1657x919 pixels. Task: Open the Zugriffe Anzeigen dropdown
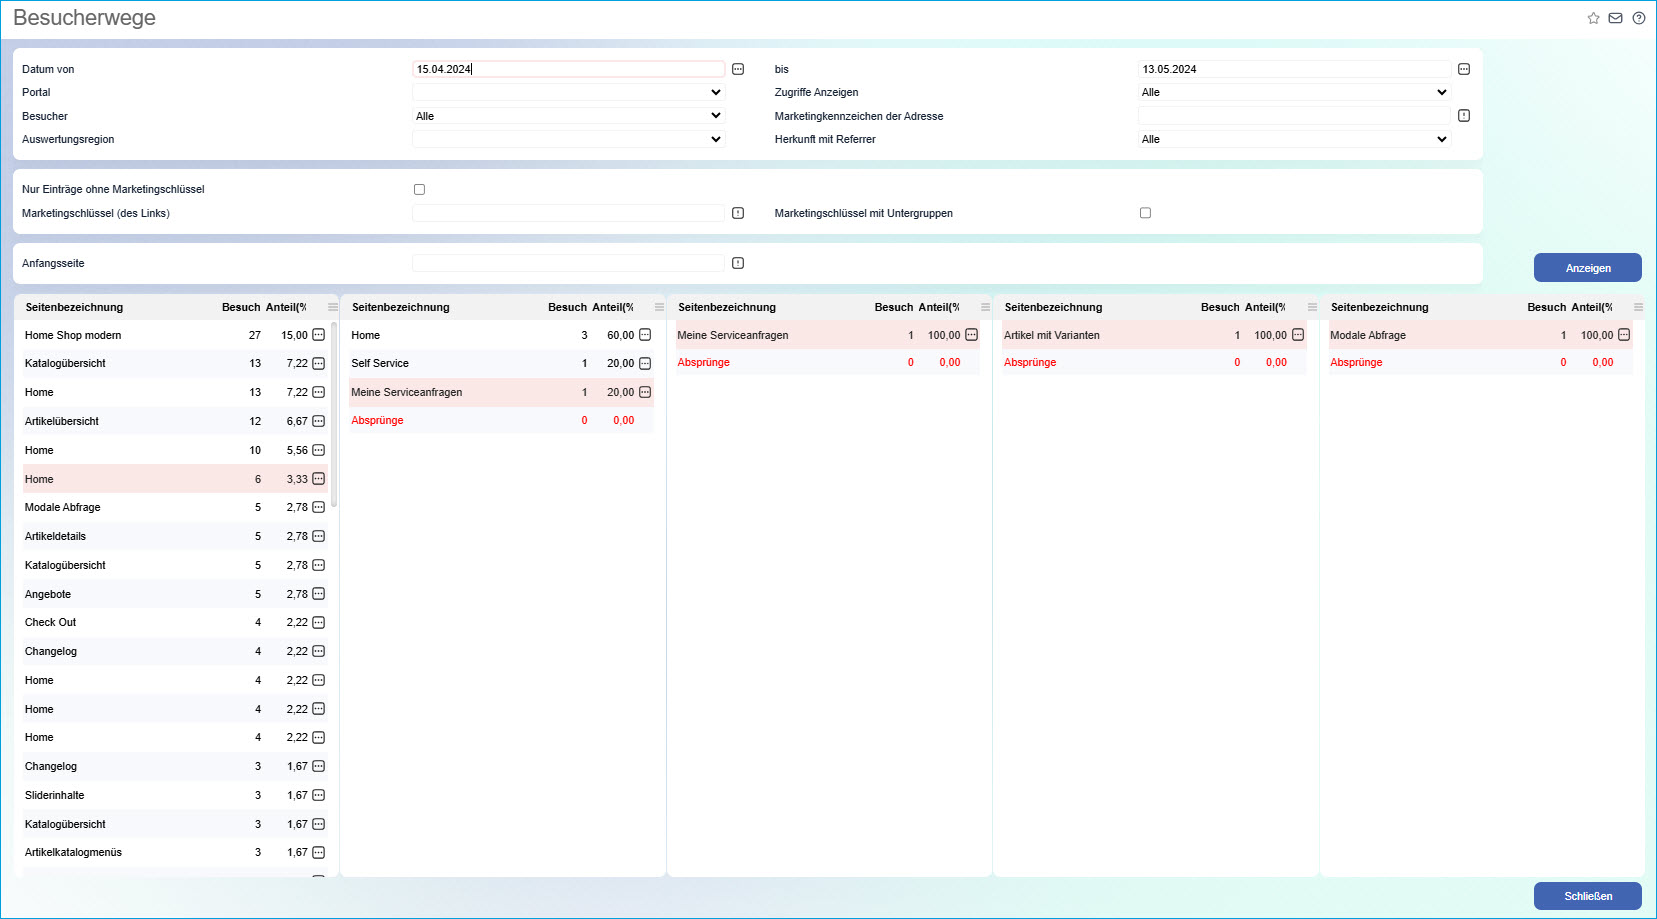pyautogui.click(x=1294, y=92)
